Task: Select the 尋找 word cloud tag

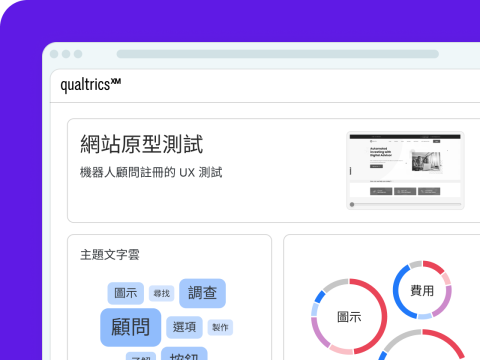Action: click(x=162, y=294)
